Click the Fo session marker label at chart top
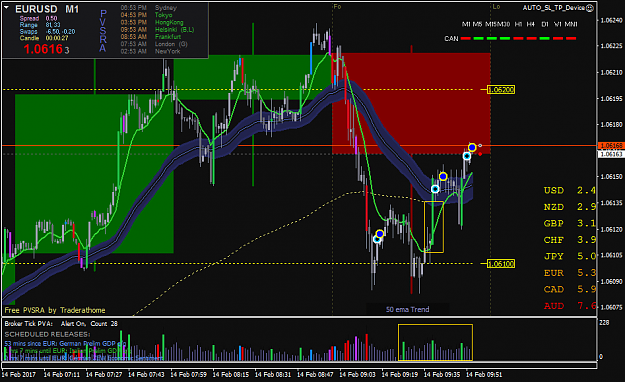 point(337,7)
